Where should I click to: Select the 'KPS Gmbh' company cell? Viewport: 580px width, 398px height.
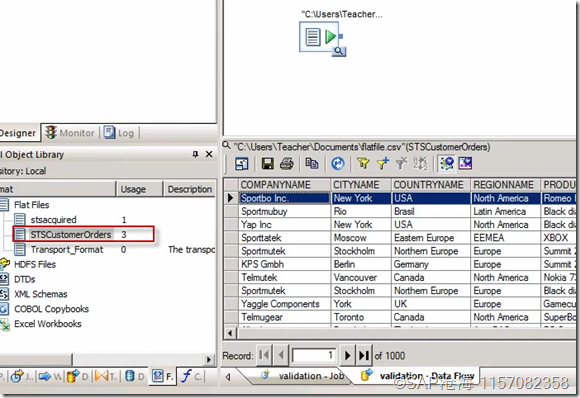(284, 264)
